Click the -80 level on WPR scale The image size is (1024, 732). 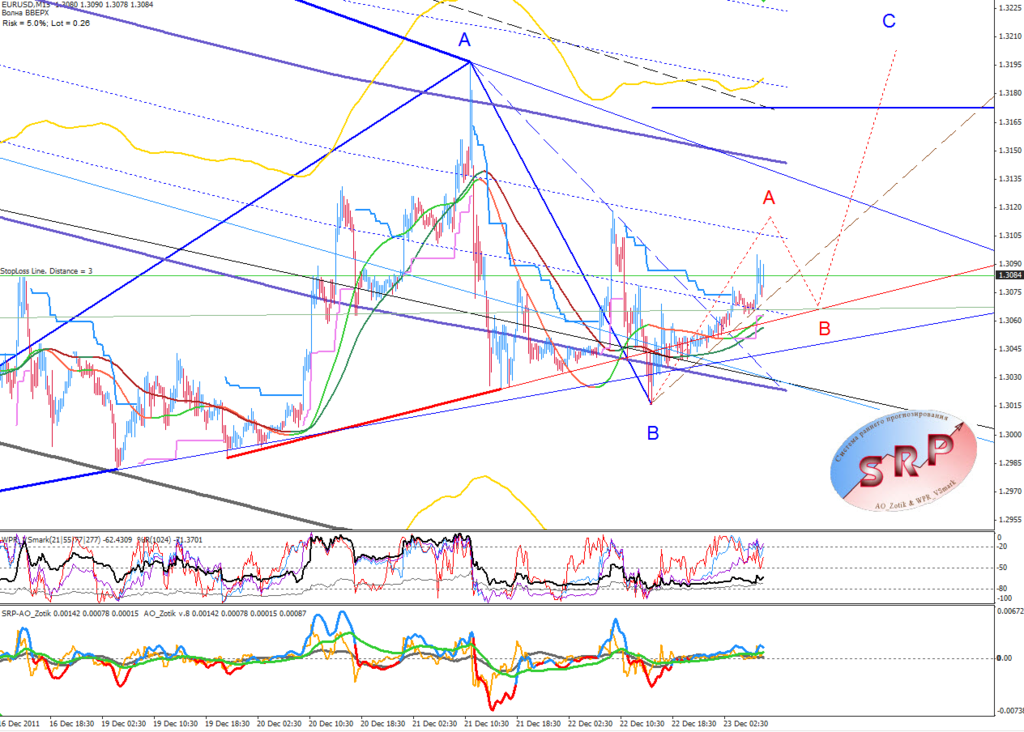pos(1003,589)
